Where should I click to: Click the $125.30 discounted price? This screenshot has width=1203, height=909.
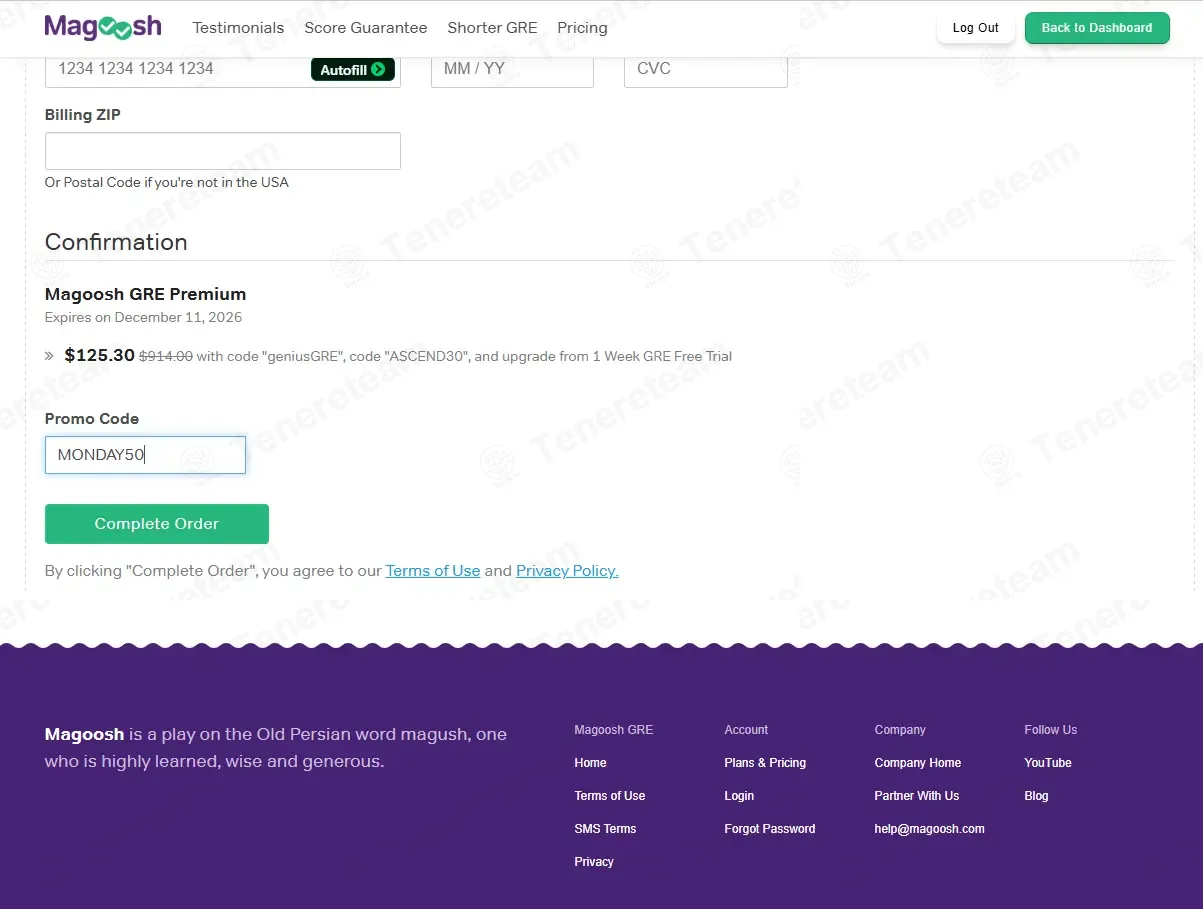click(99, 355)
